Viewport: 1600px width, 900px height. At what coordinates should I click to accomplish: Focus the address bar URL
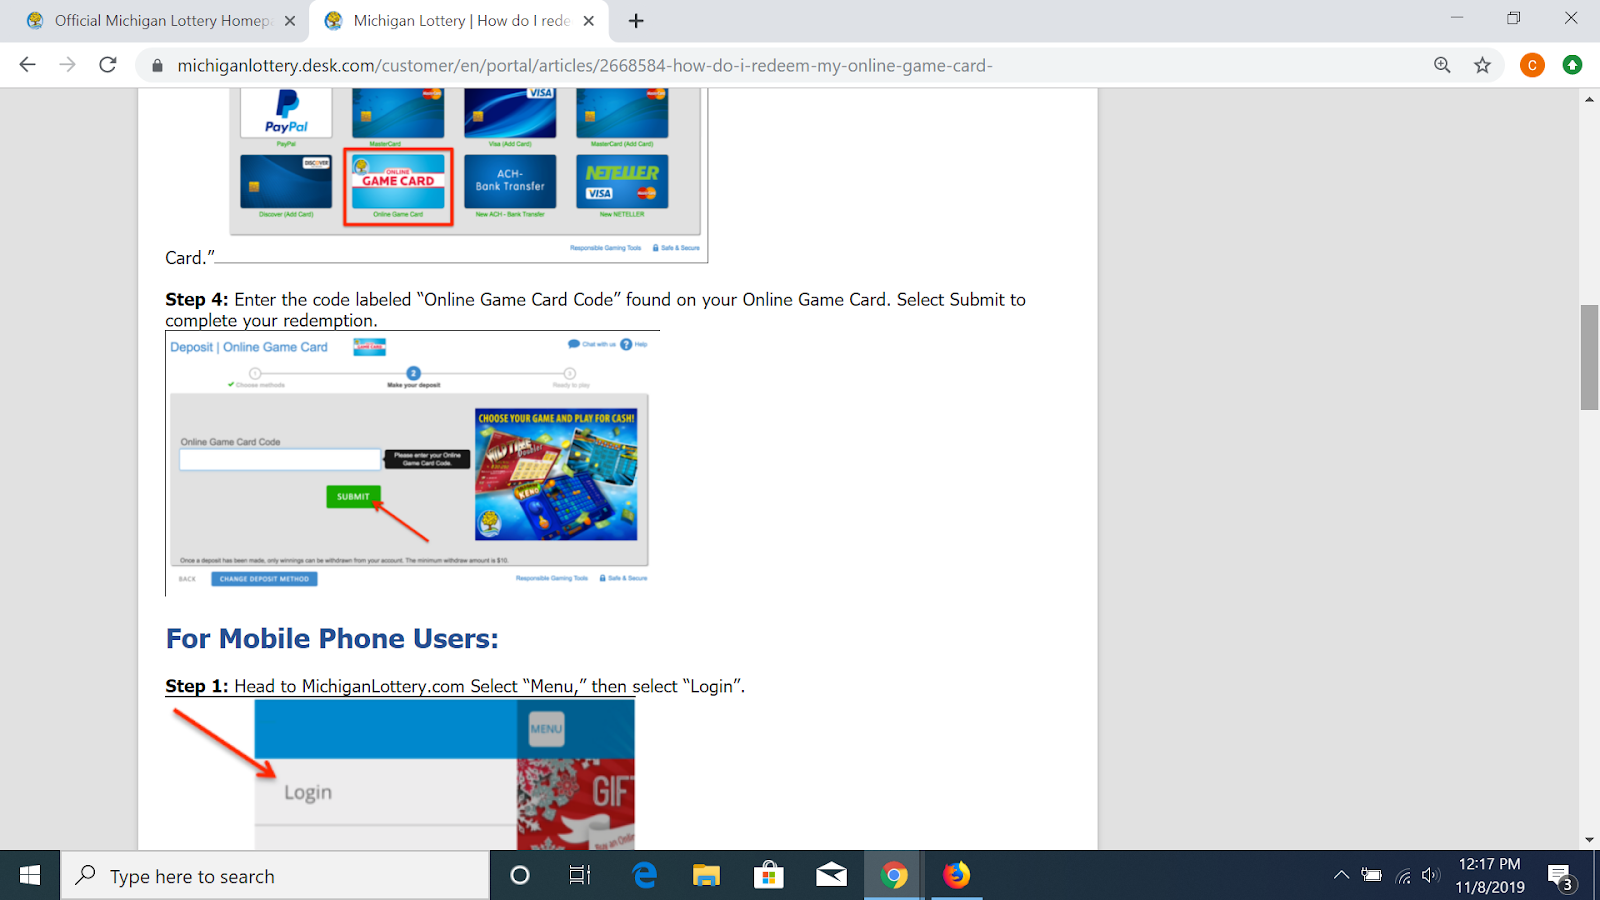[x=585, y=66]
